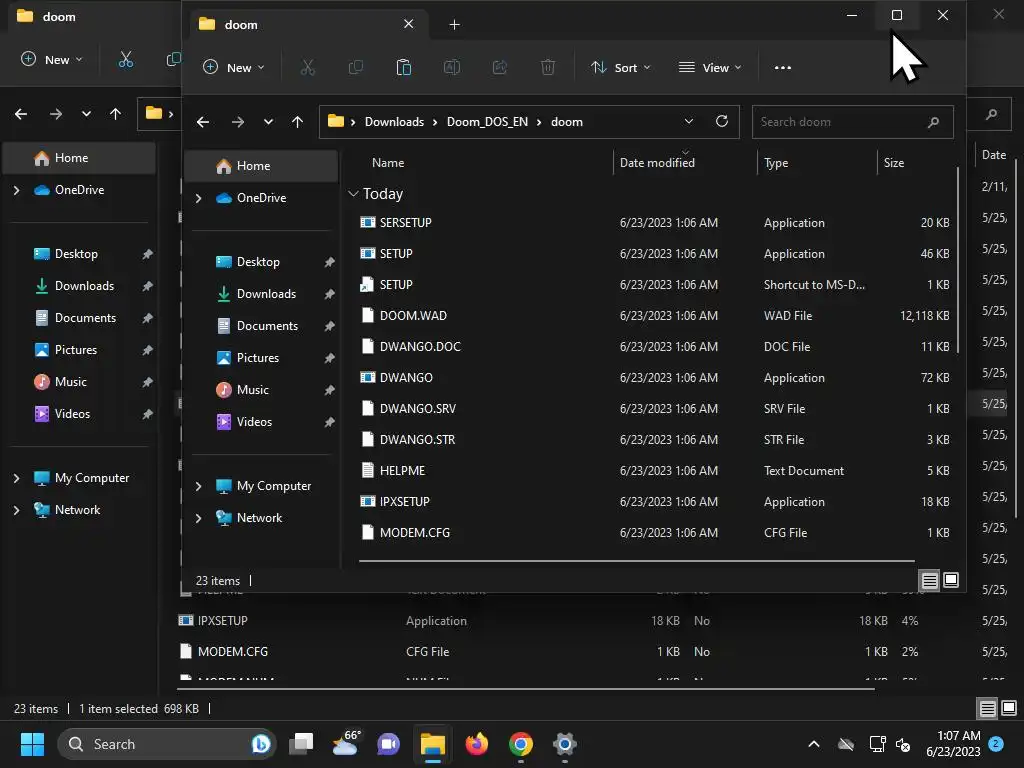Open recent locations chevron in front window
Viewport: 1024px width, 768px height.
pos(268,122)
